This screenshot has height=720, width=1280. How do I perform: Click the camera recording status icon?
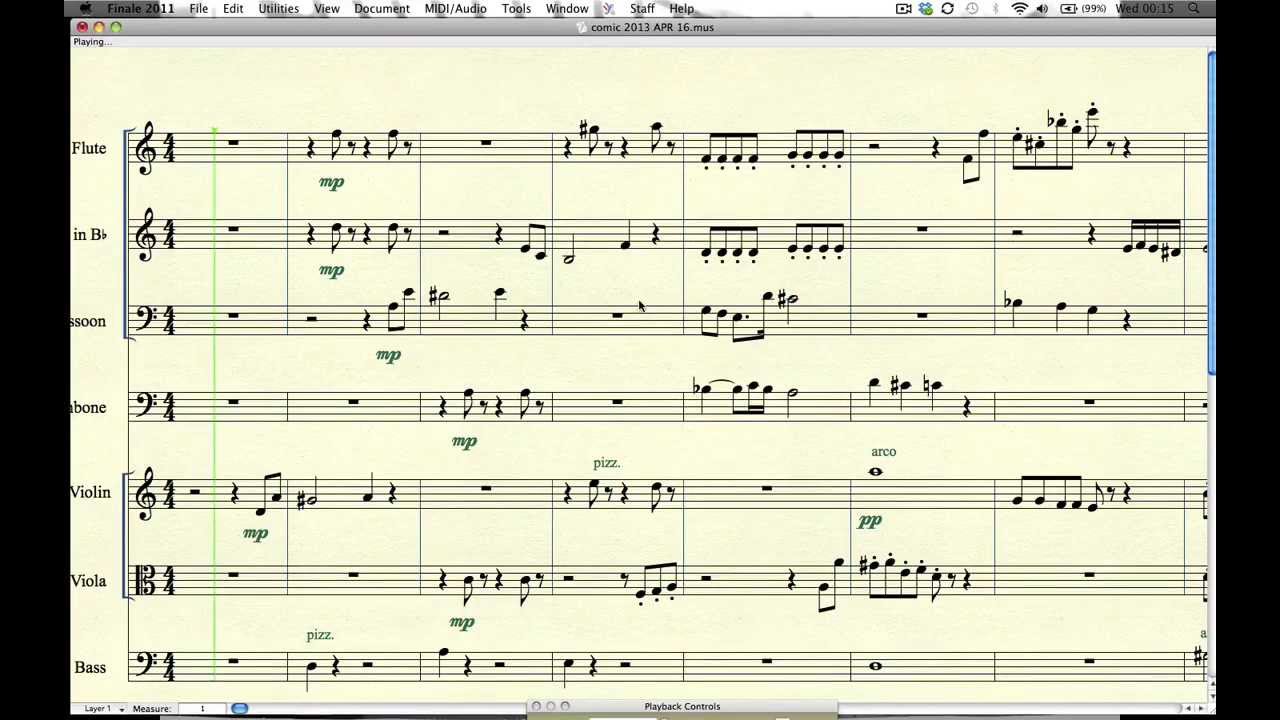pos(904,9)
